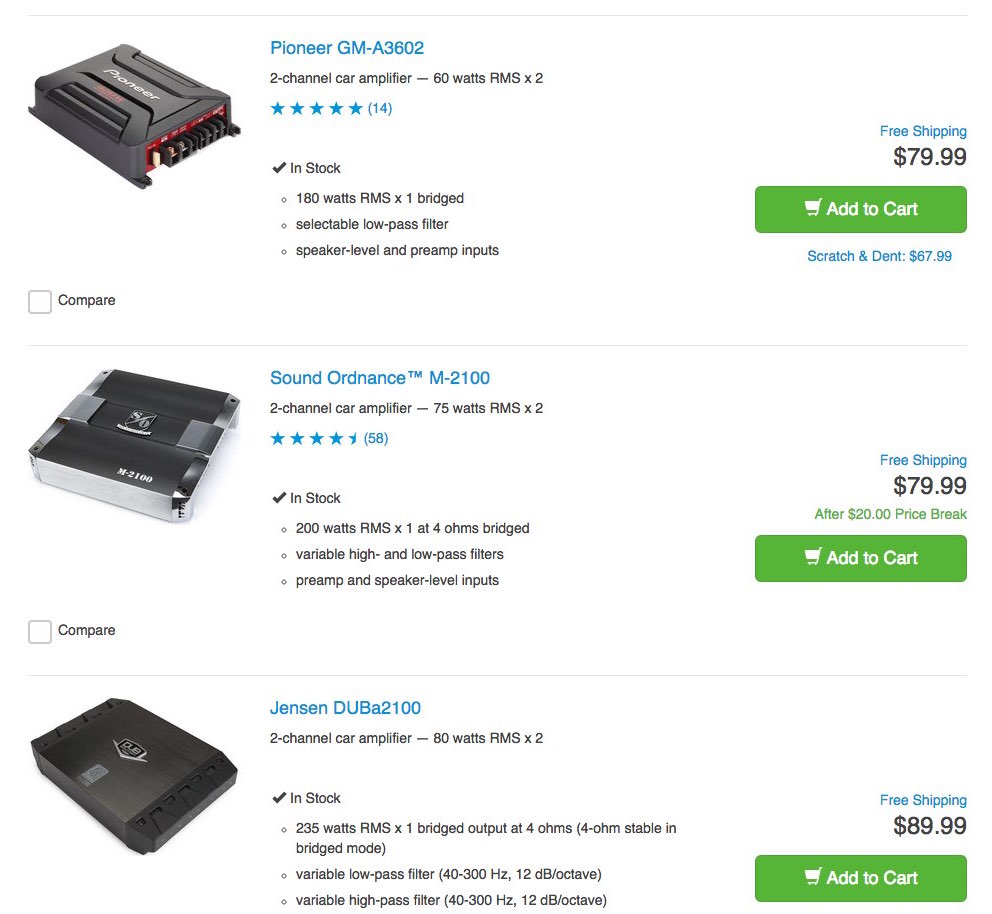Click Free Shipping above the Sound Ordnance price
The height and width of the screenshot is (914, 992).
click(923, 460)
